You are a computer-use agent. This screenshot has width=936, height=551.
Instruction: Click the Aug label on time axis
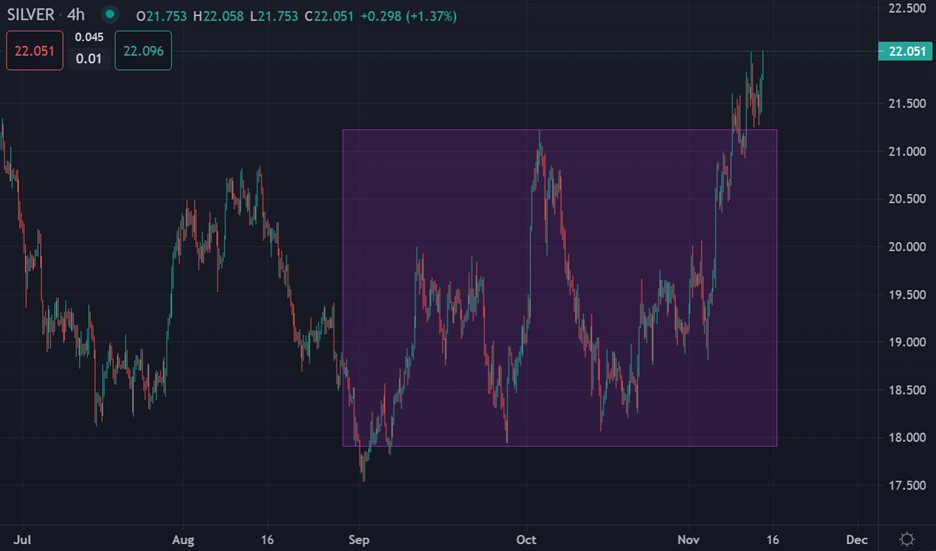click(183, 540)
